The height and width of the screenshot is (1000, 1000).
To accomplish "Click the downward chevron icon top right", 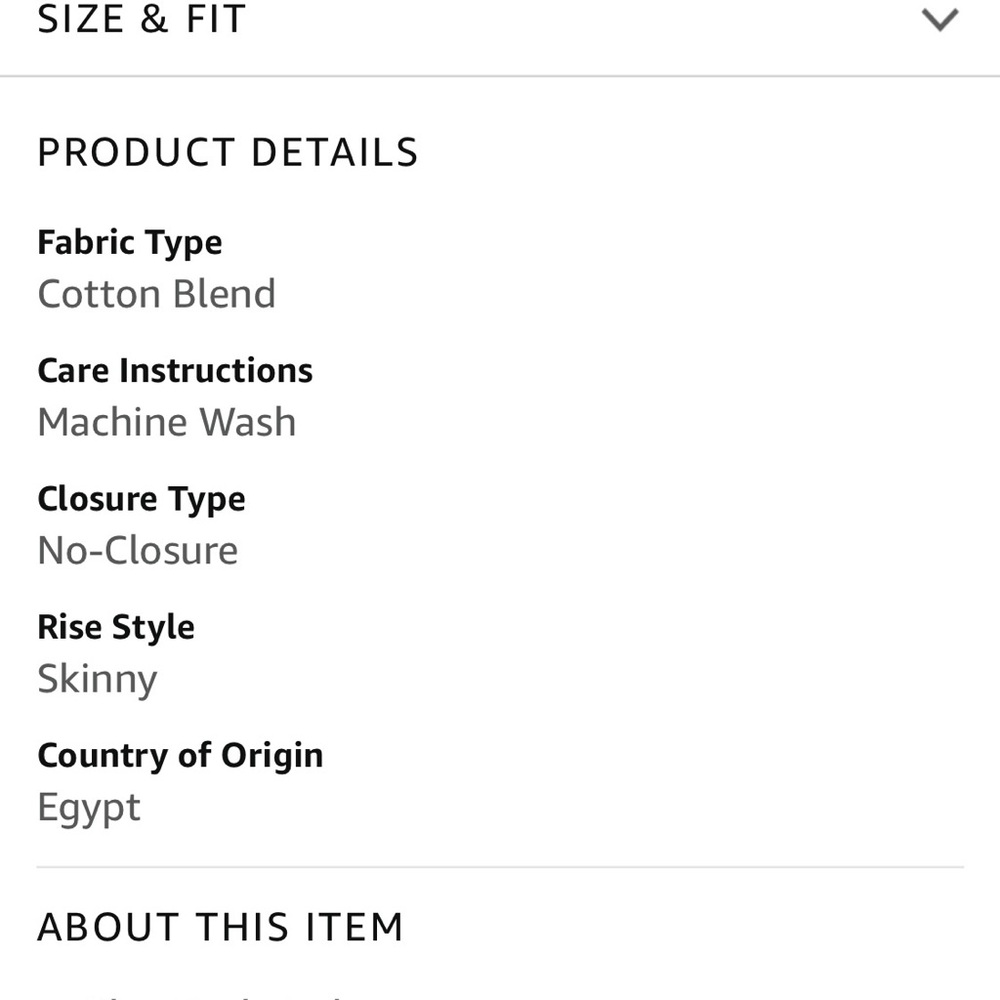I will pos(938,18).
